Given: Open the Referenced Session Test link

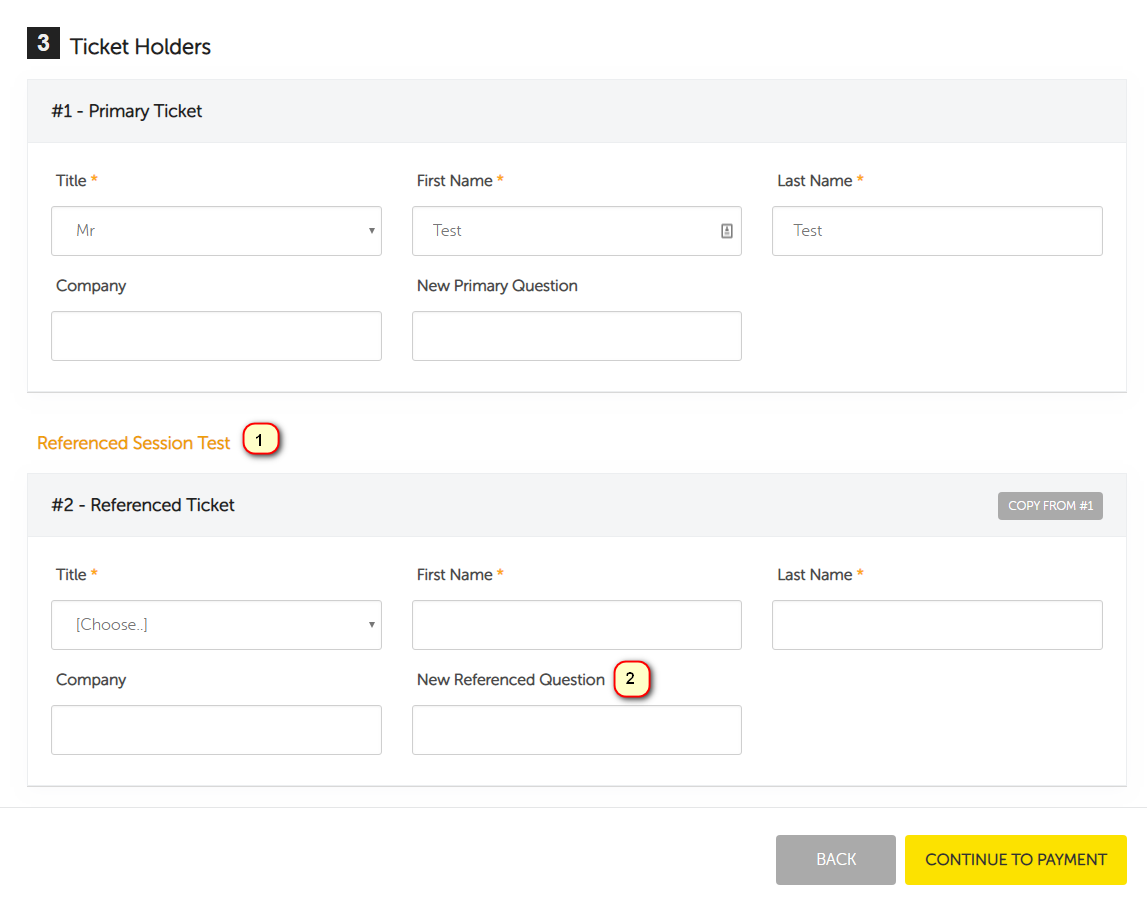Looking at the screenshot, I should (x=134, y=443).
